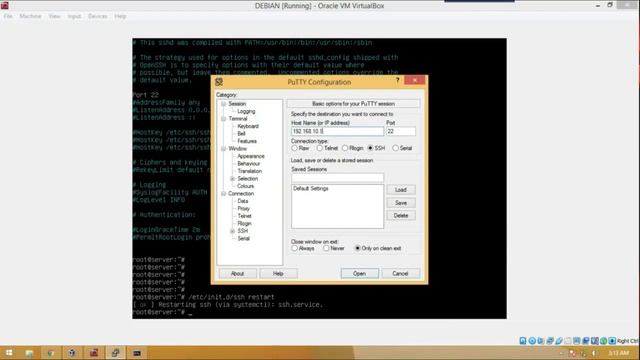This screenshot has height=360, width=640.
Task: Click the Port field showing 22
Action: tap(401, 131)
